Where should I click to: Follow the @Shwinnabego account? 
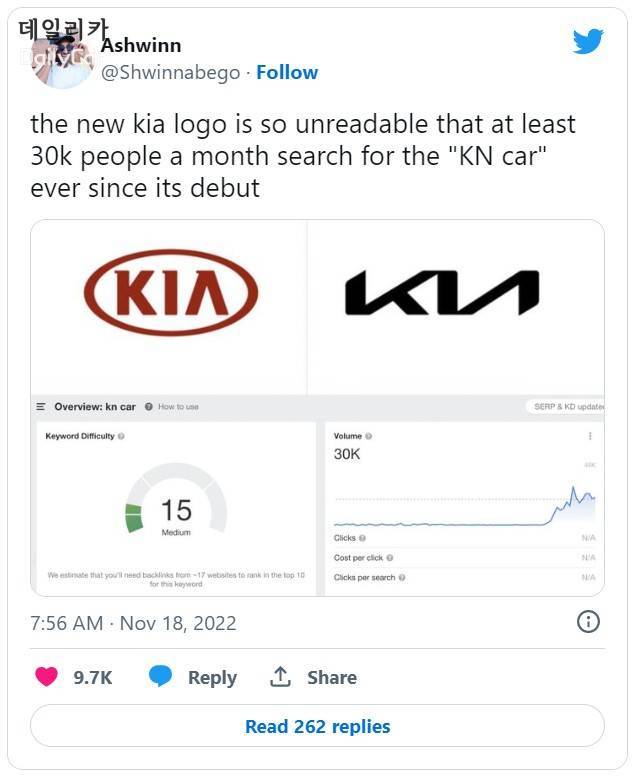pos(287,72)
